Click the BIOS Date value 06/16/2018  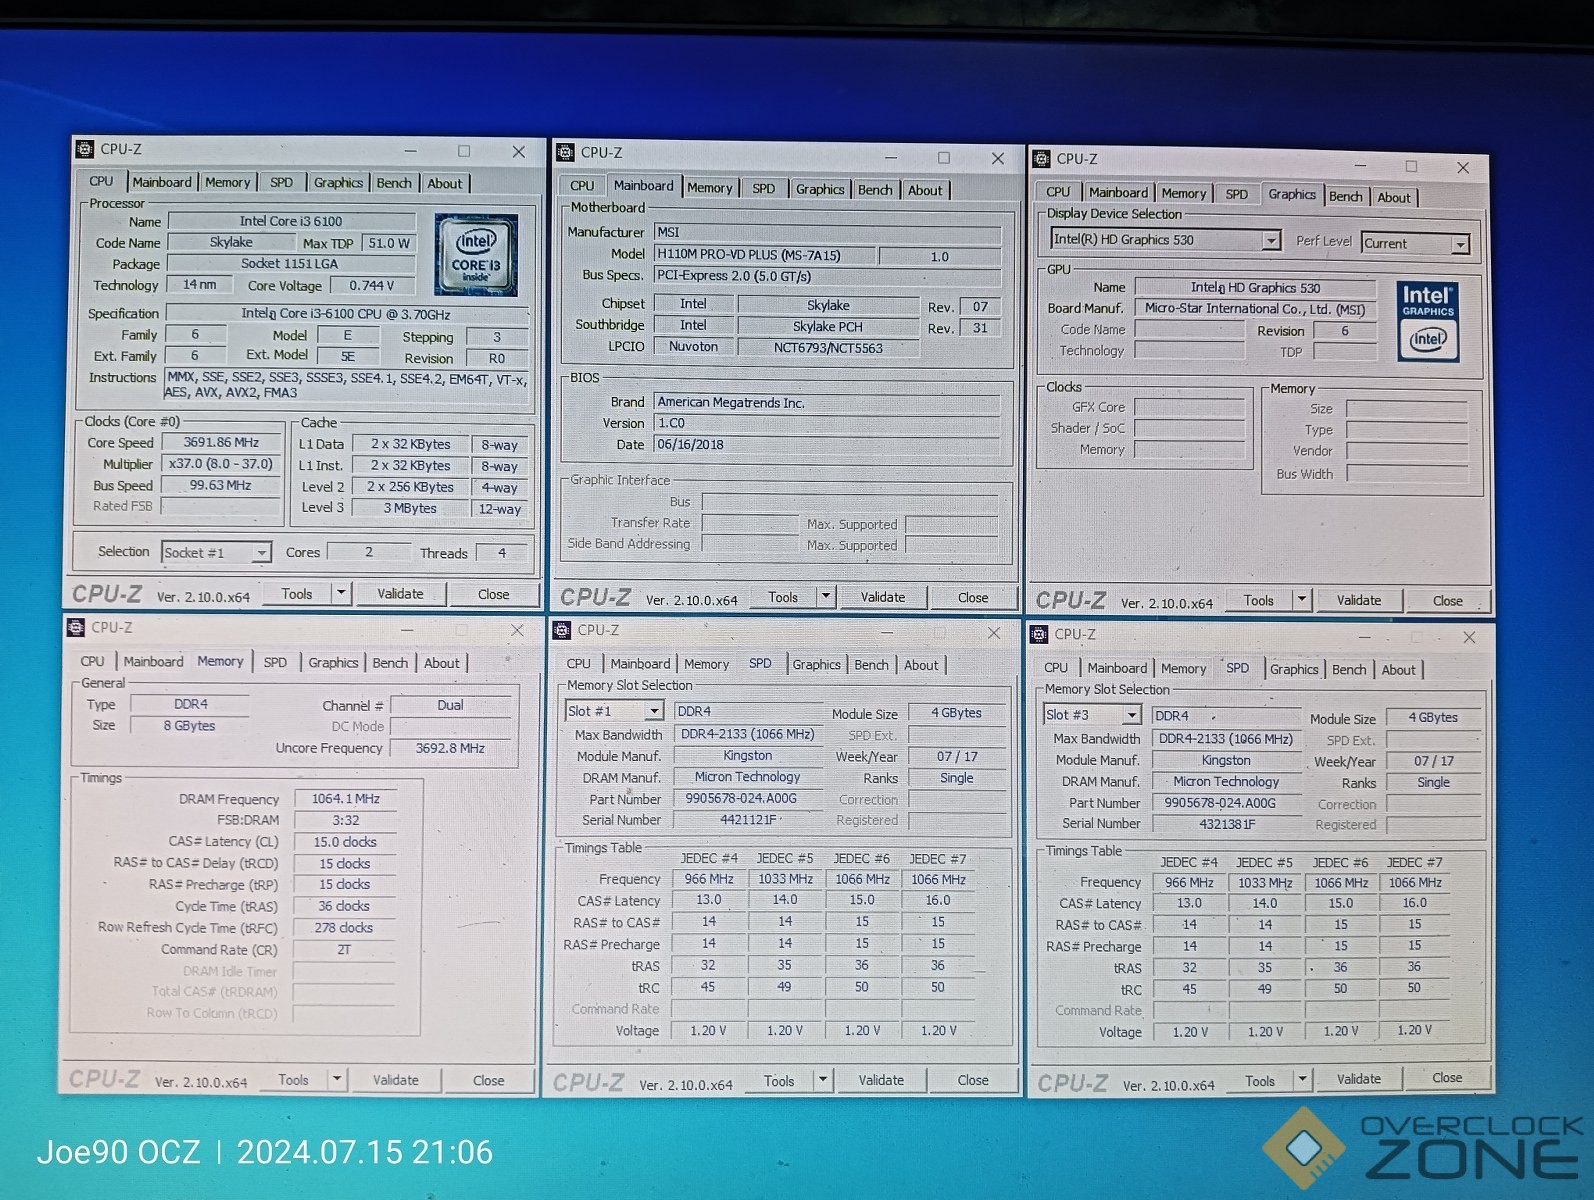tap(826, 445)
